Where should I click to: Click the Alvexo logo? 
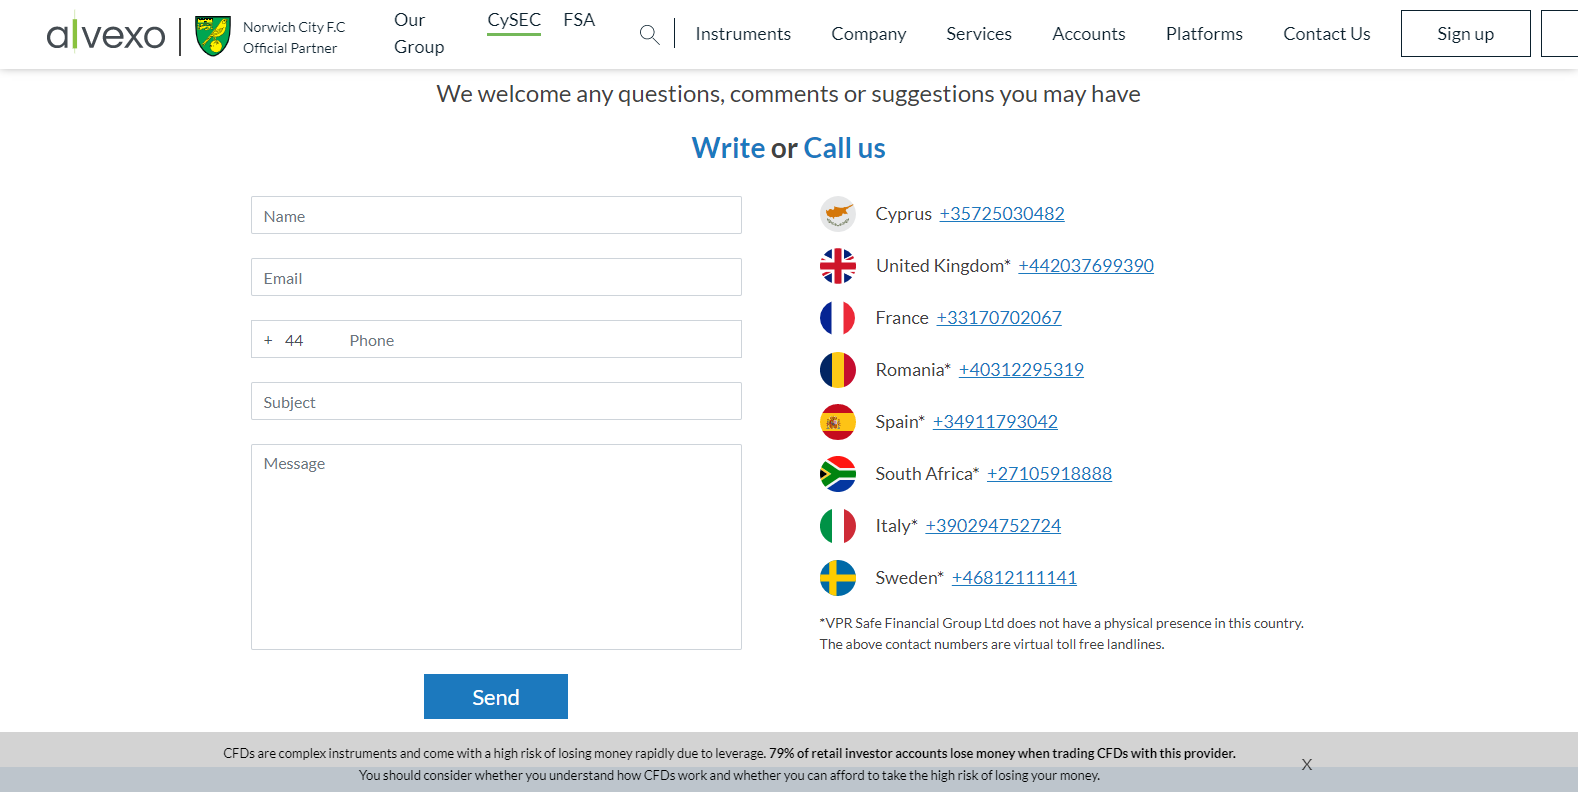coord(106,35)
